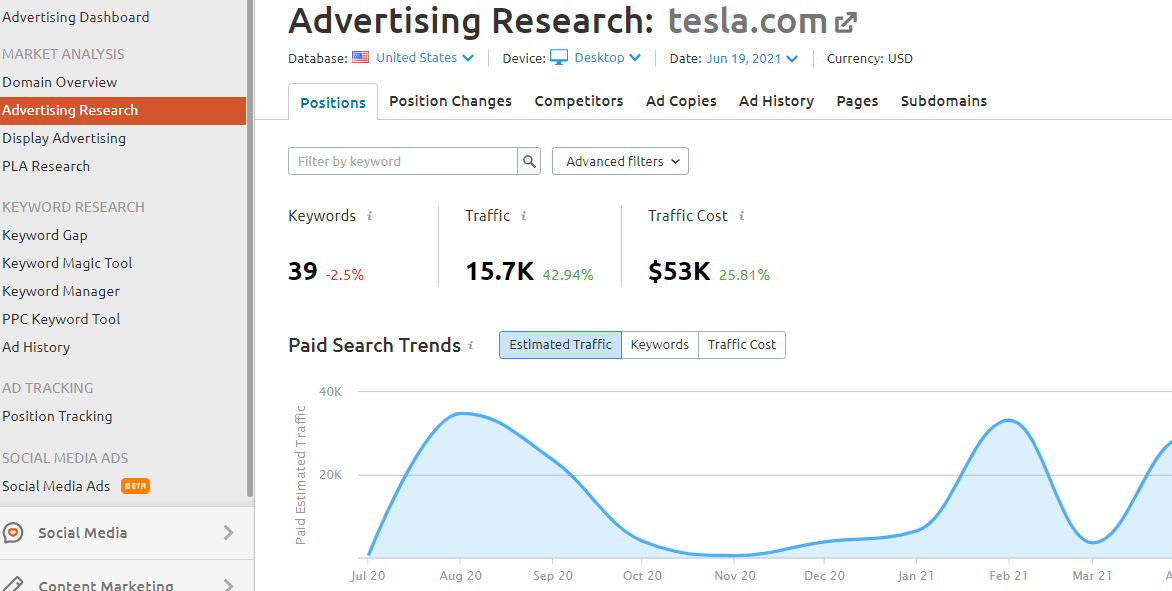This screenshot has width=1172, height=591.
Task: Switch chart to Estimated Traffic
Action: click(560, 345)
